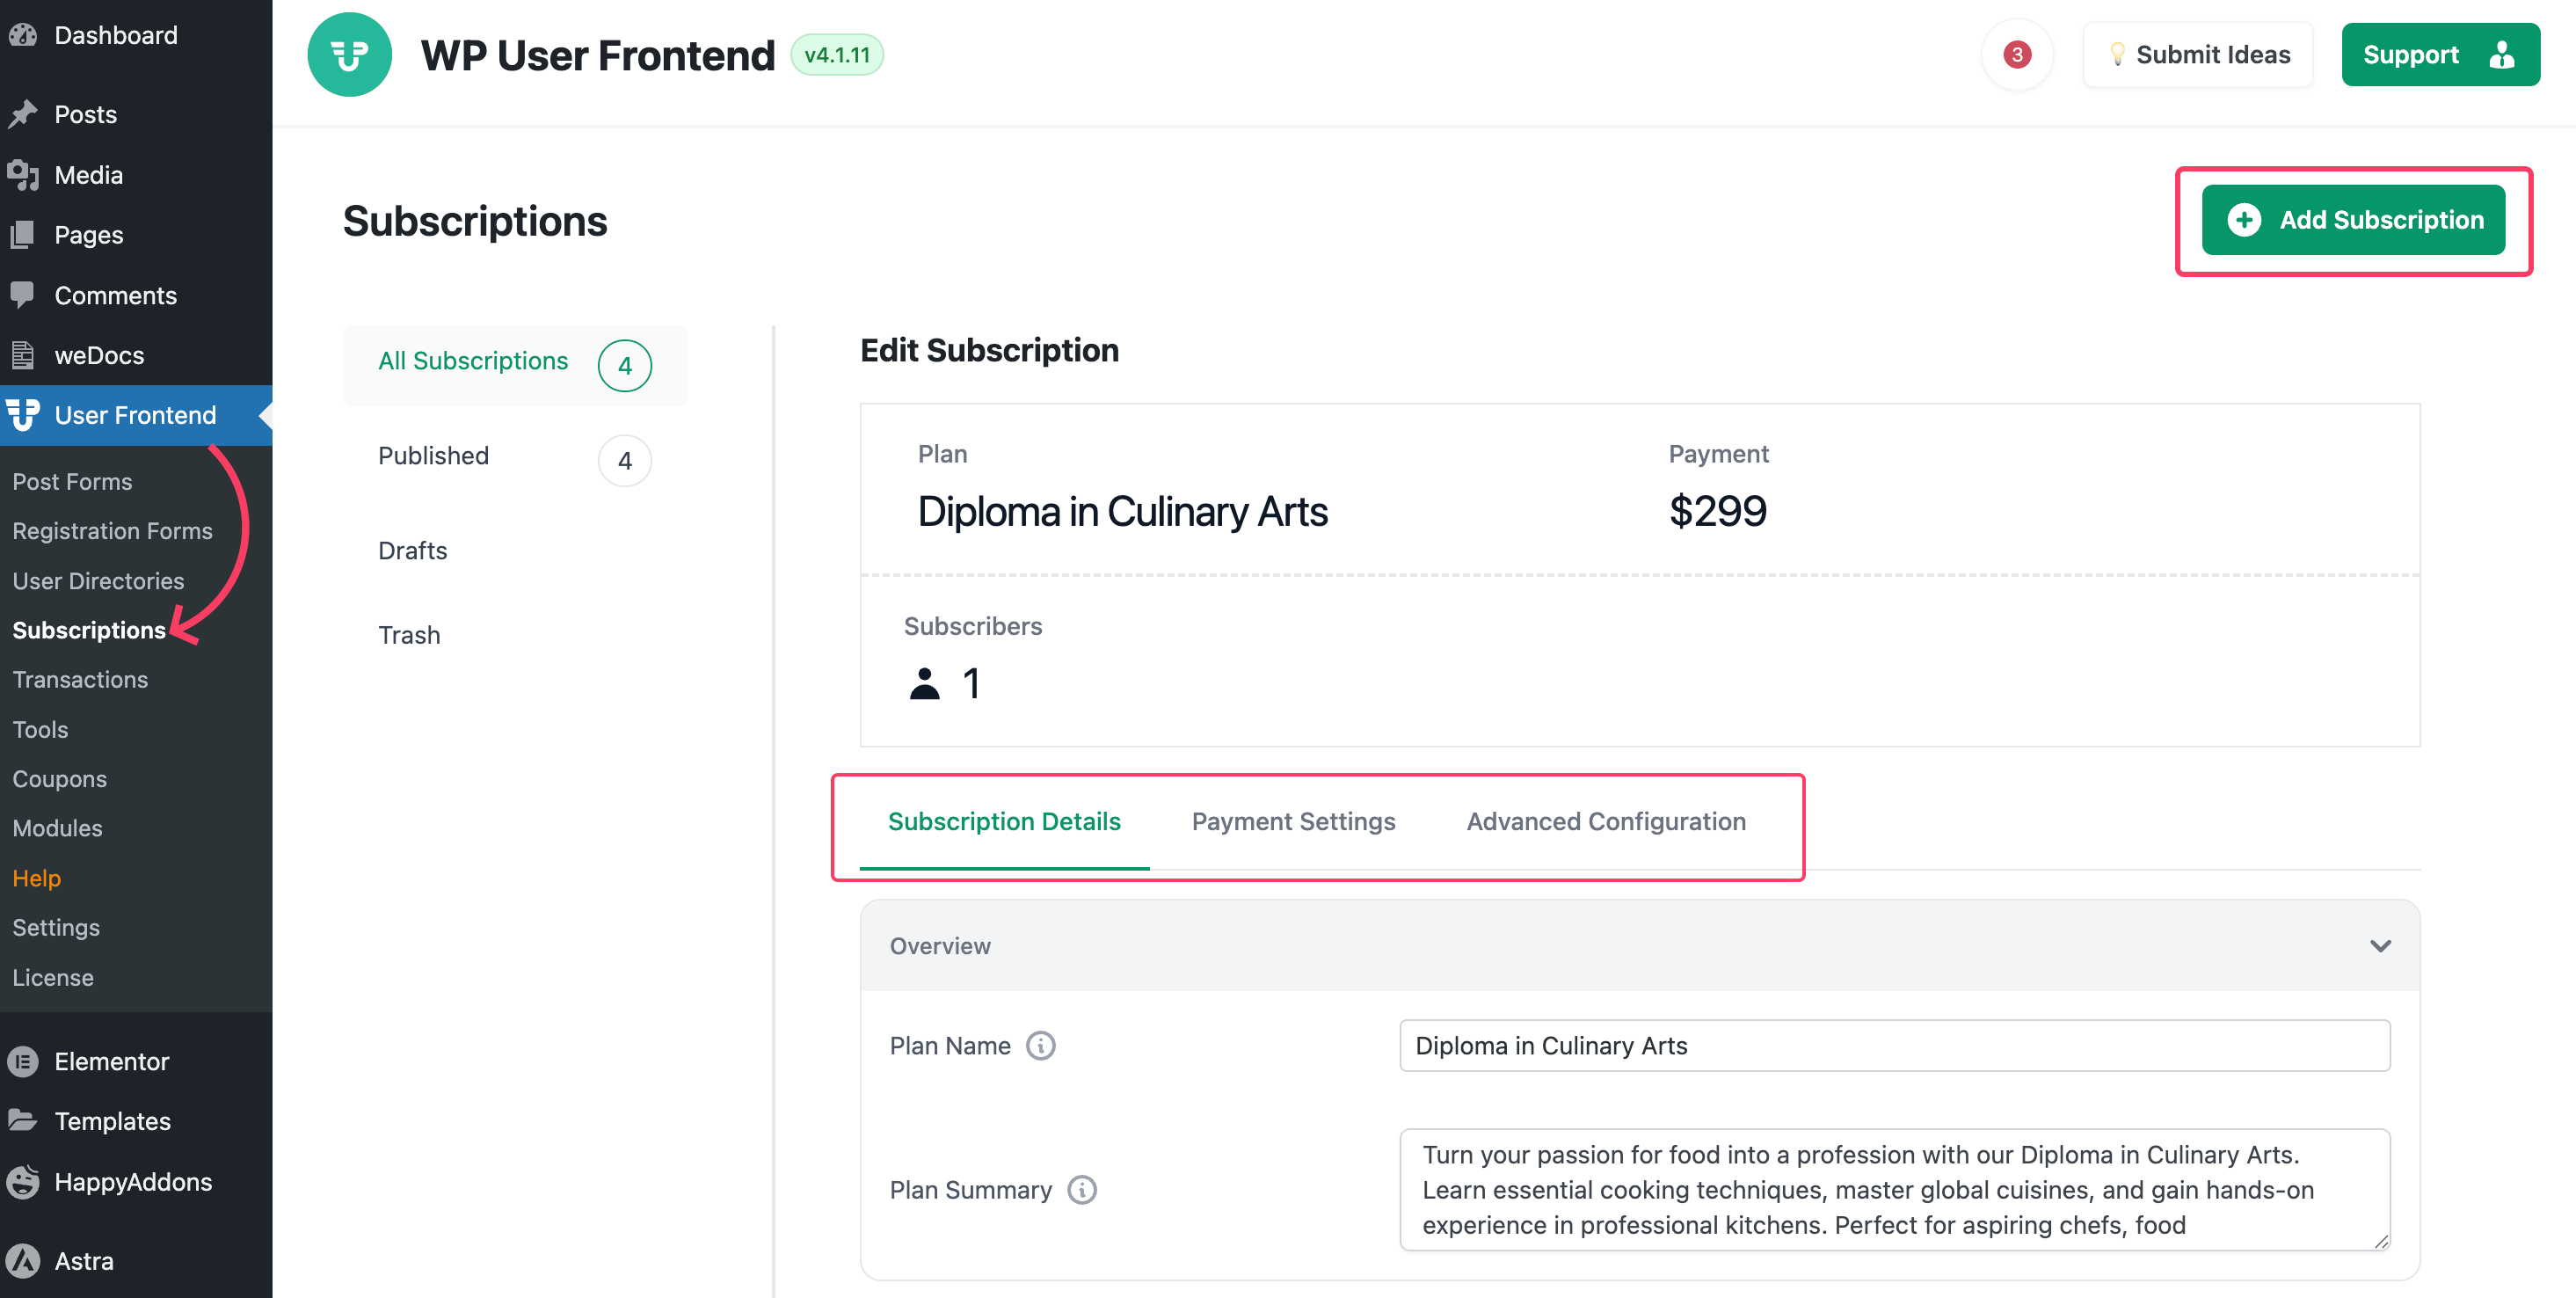Click inside the Plan Summary textarea
The width and height of the screenshot is (2576, 1298).
(x=1893, y=1189)
